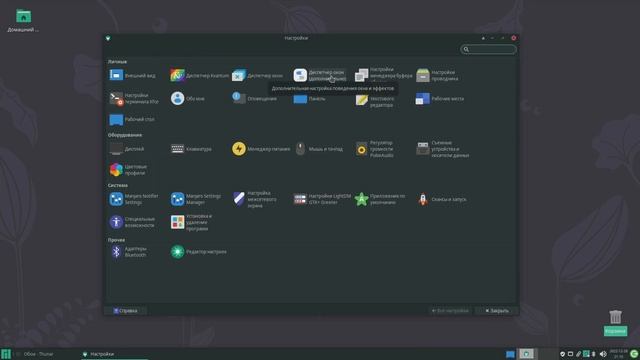Click the Справка help button
Image resolution: width=640 pixels, height=360 pixels.
click(x=126, y=311)
